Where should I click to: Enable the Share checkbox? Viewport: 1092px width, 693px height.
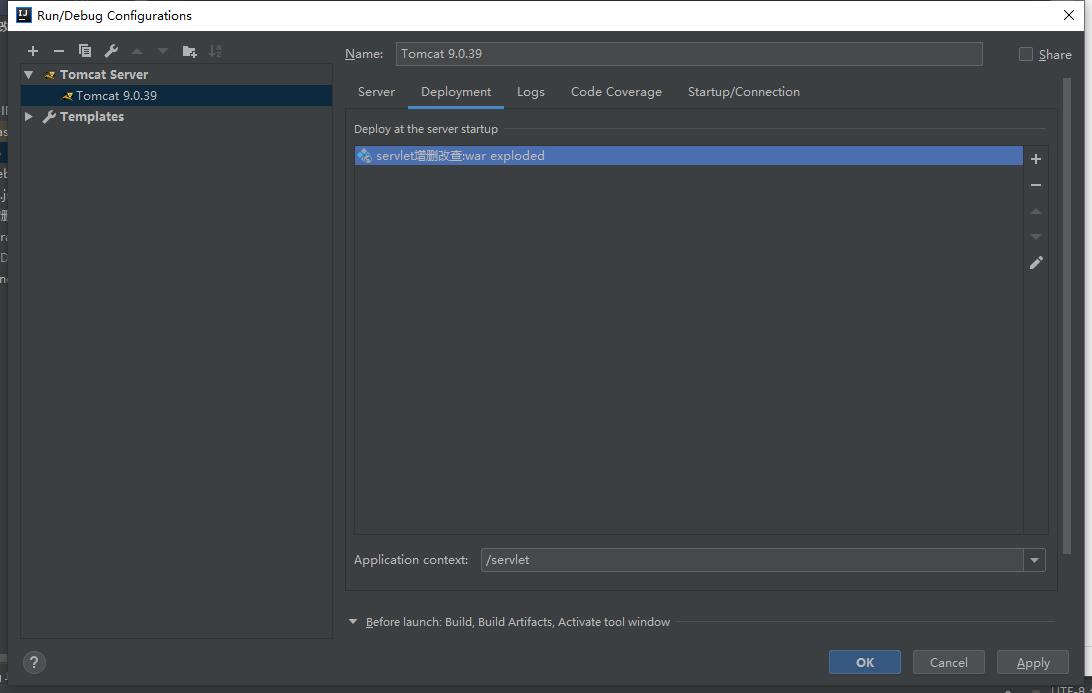click(1026, 54)
